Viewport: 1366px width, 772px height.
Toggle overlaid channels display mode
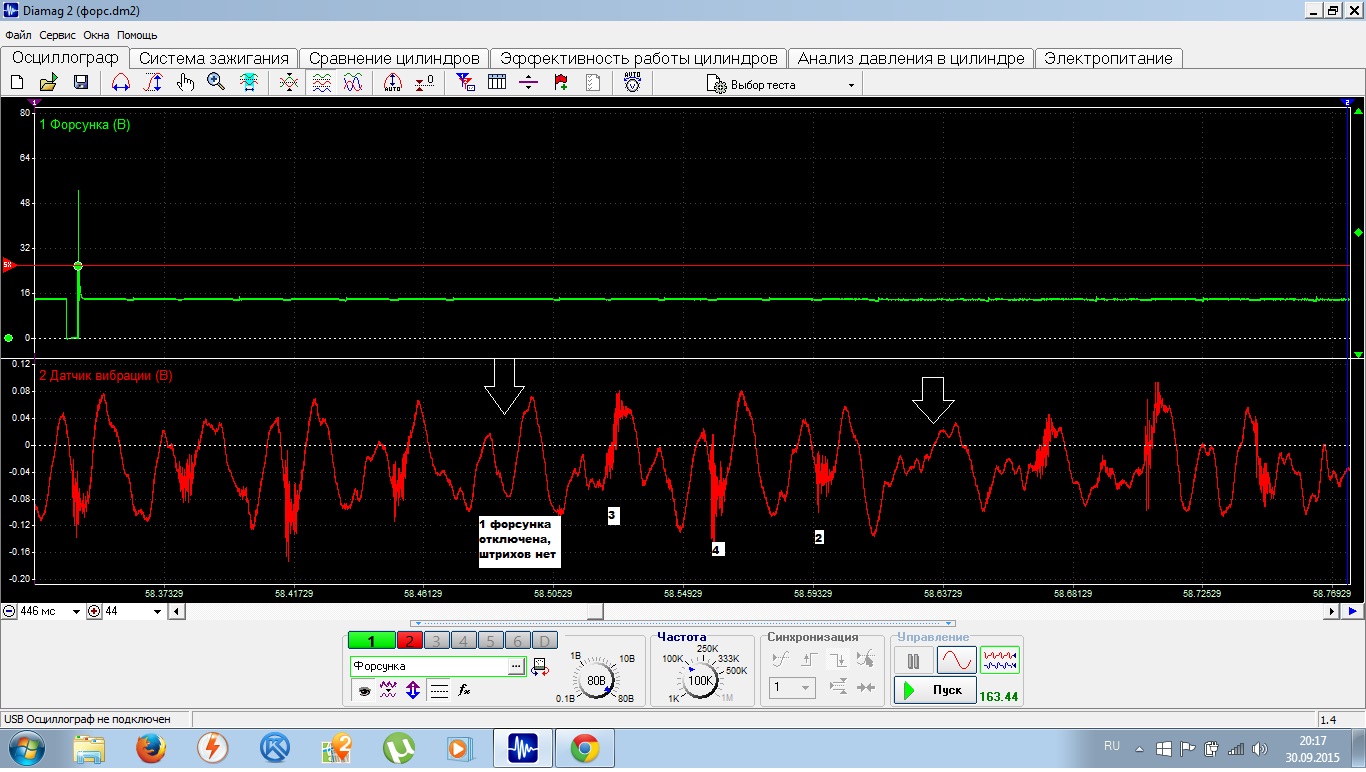point(353,82)
